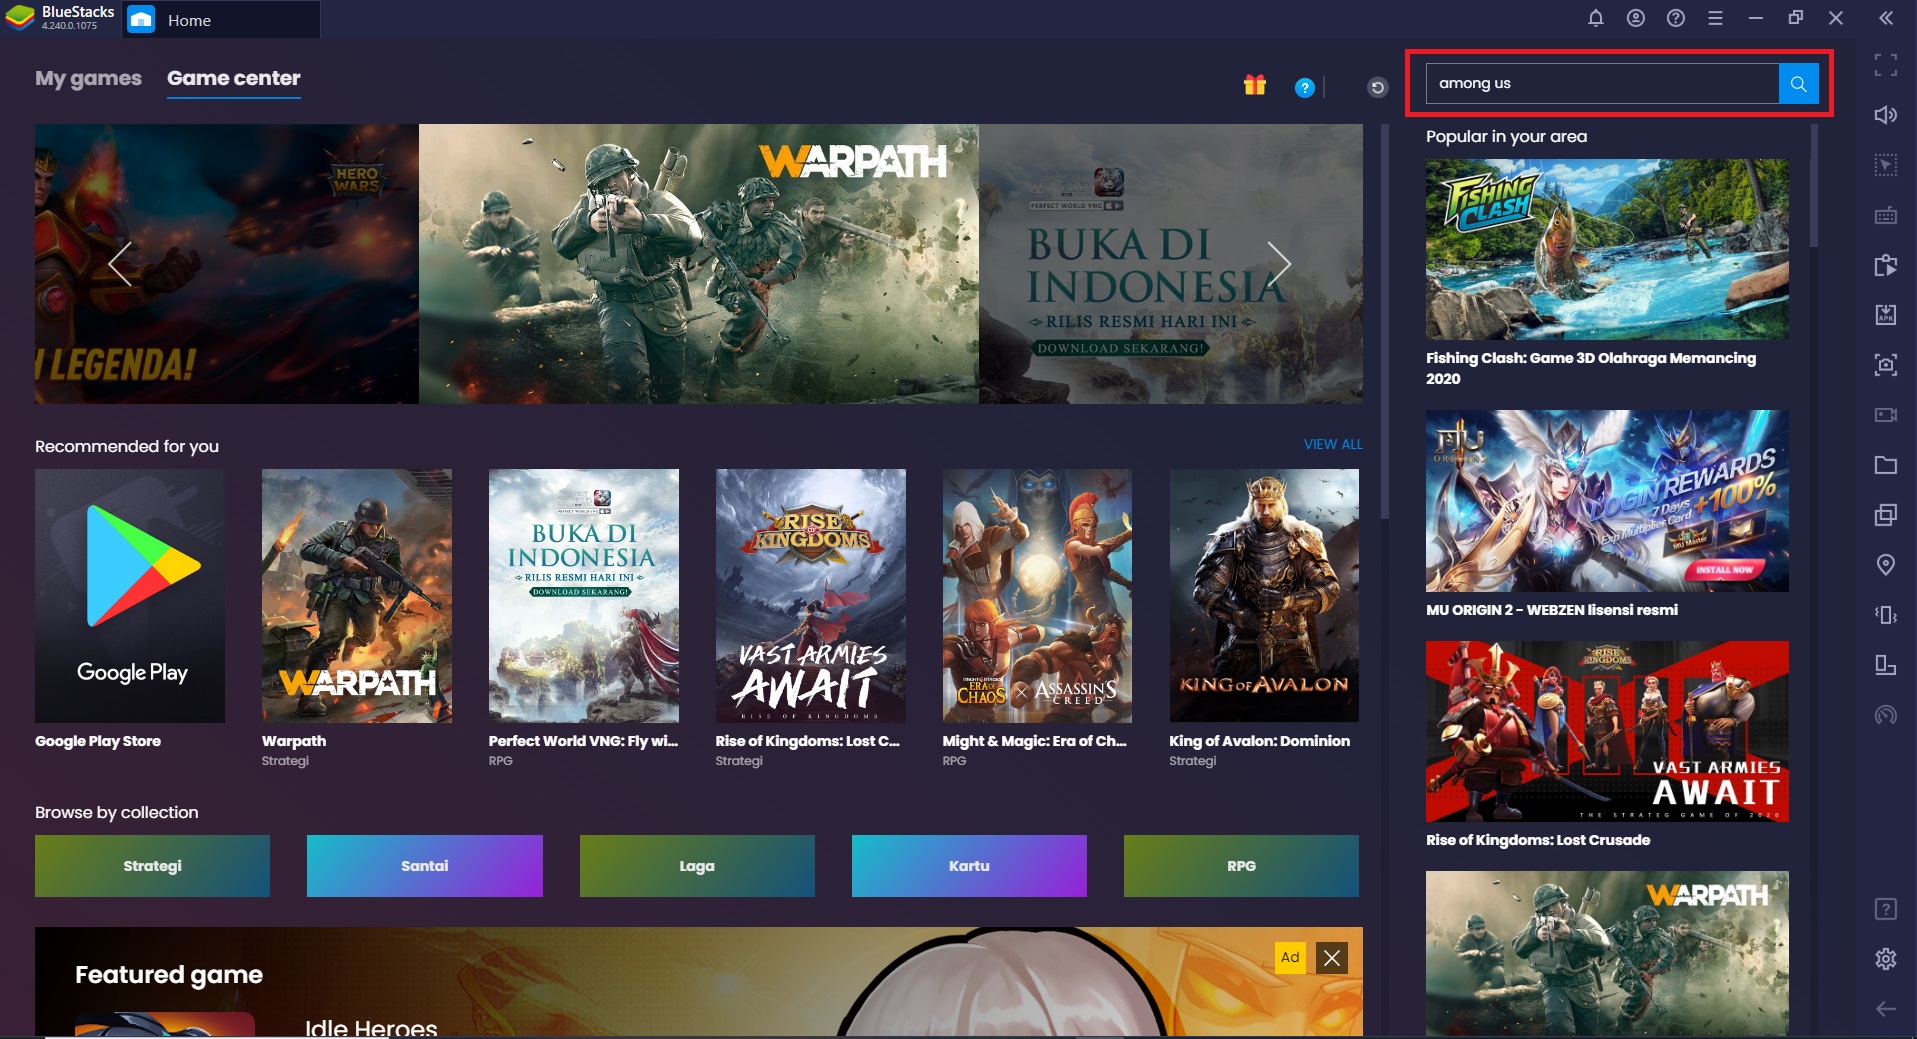
Task: Open the RPG collection
Action: click(1241, 866)
